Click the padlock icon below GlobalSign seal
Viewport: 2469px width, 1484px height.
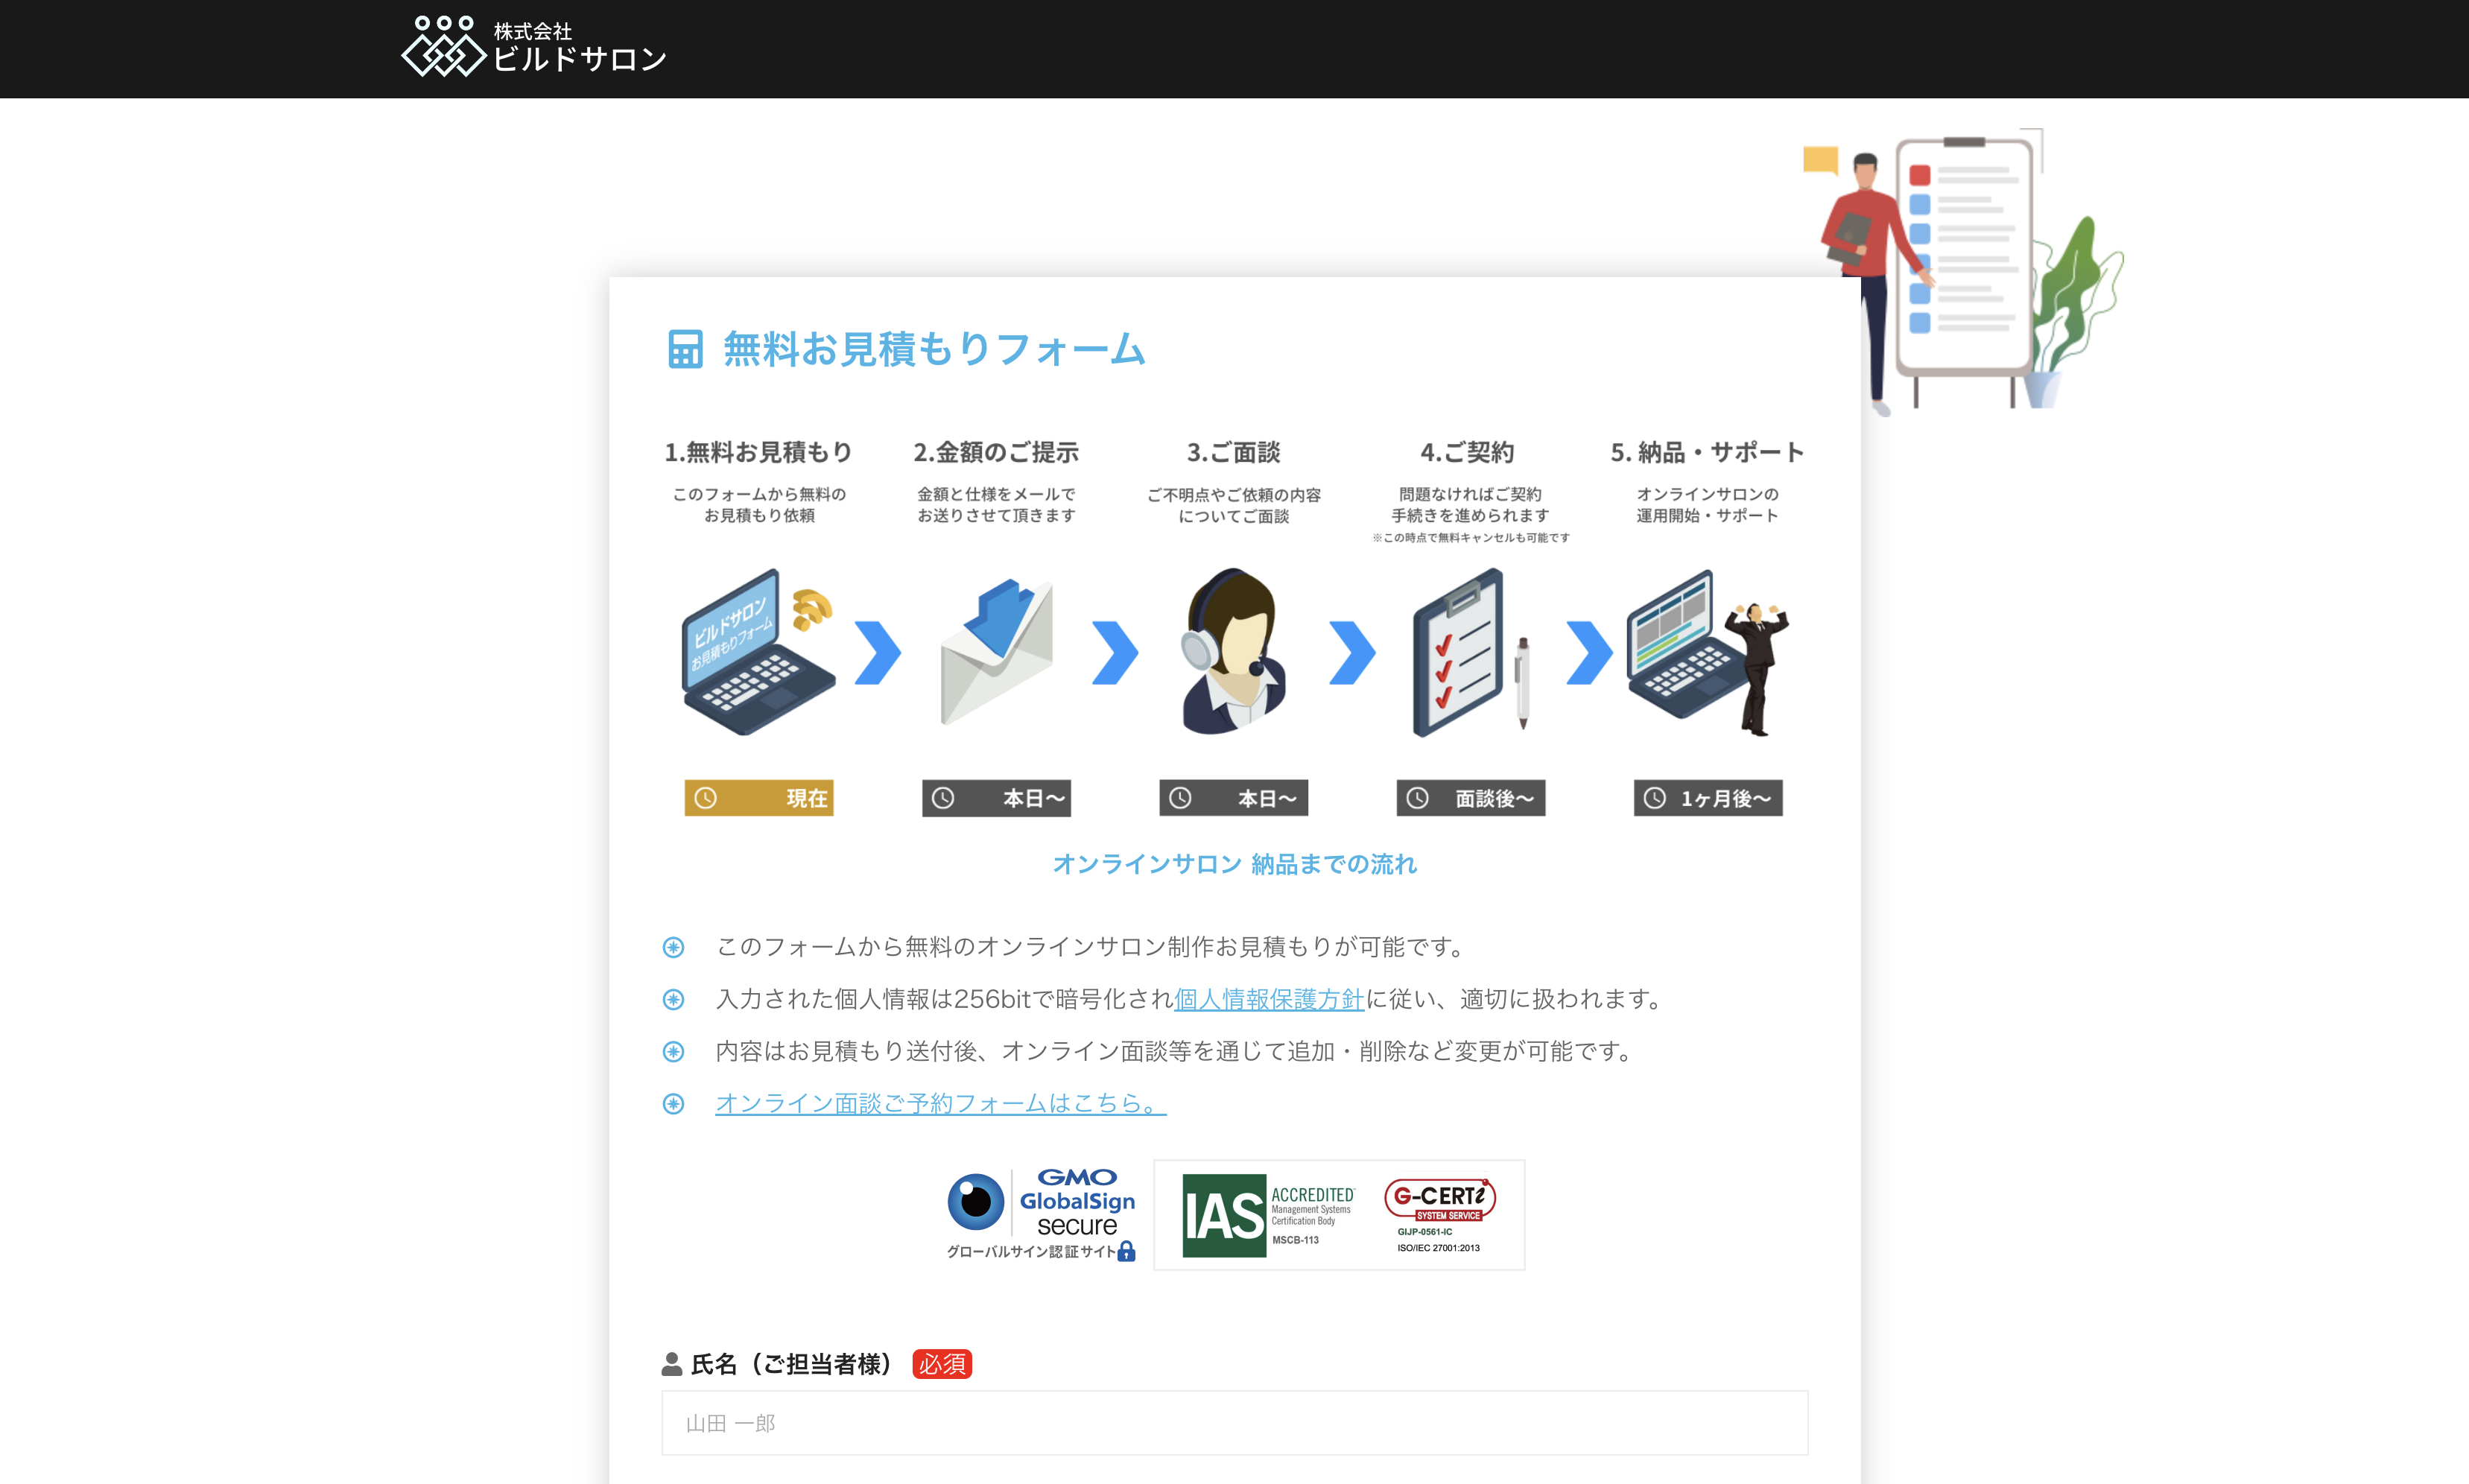pyautogui.click(x=1128, y=1251)
